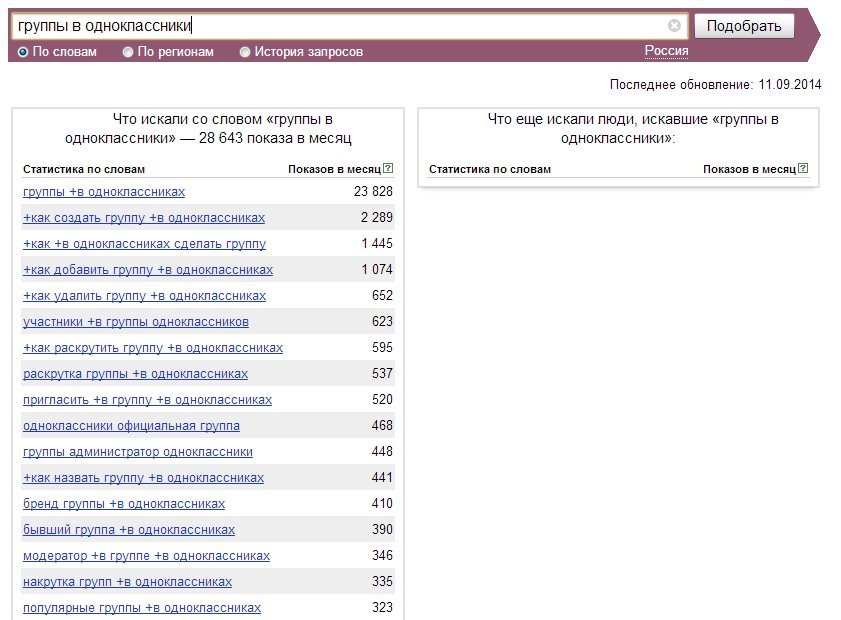Open link '+как +в одноклассниках сделать группу'
This screenshot has width=841, height=620.
point(144,244)
